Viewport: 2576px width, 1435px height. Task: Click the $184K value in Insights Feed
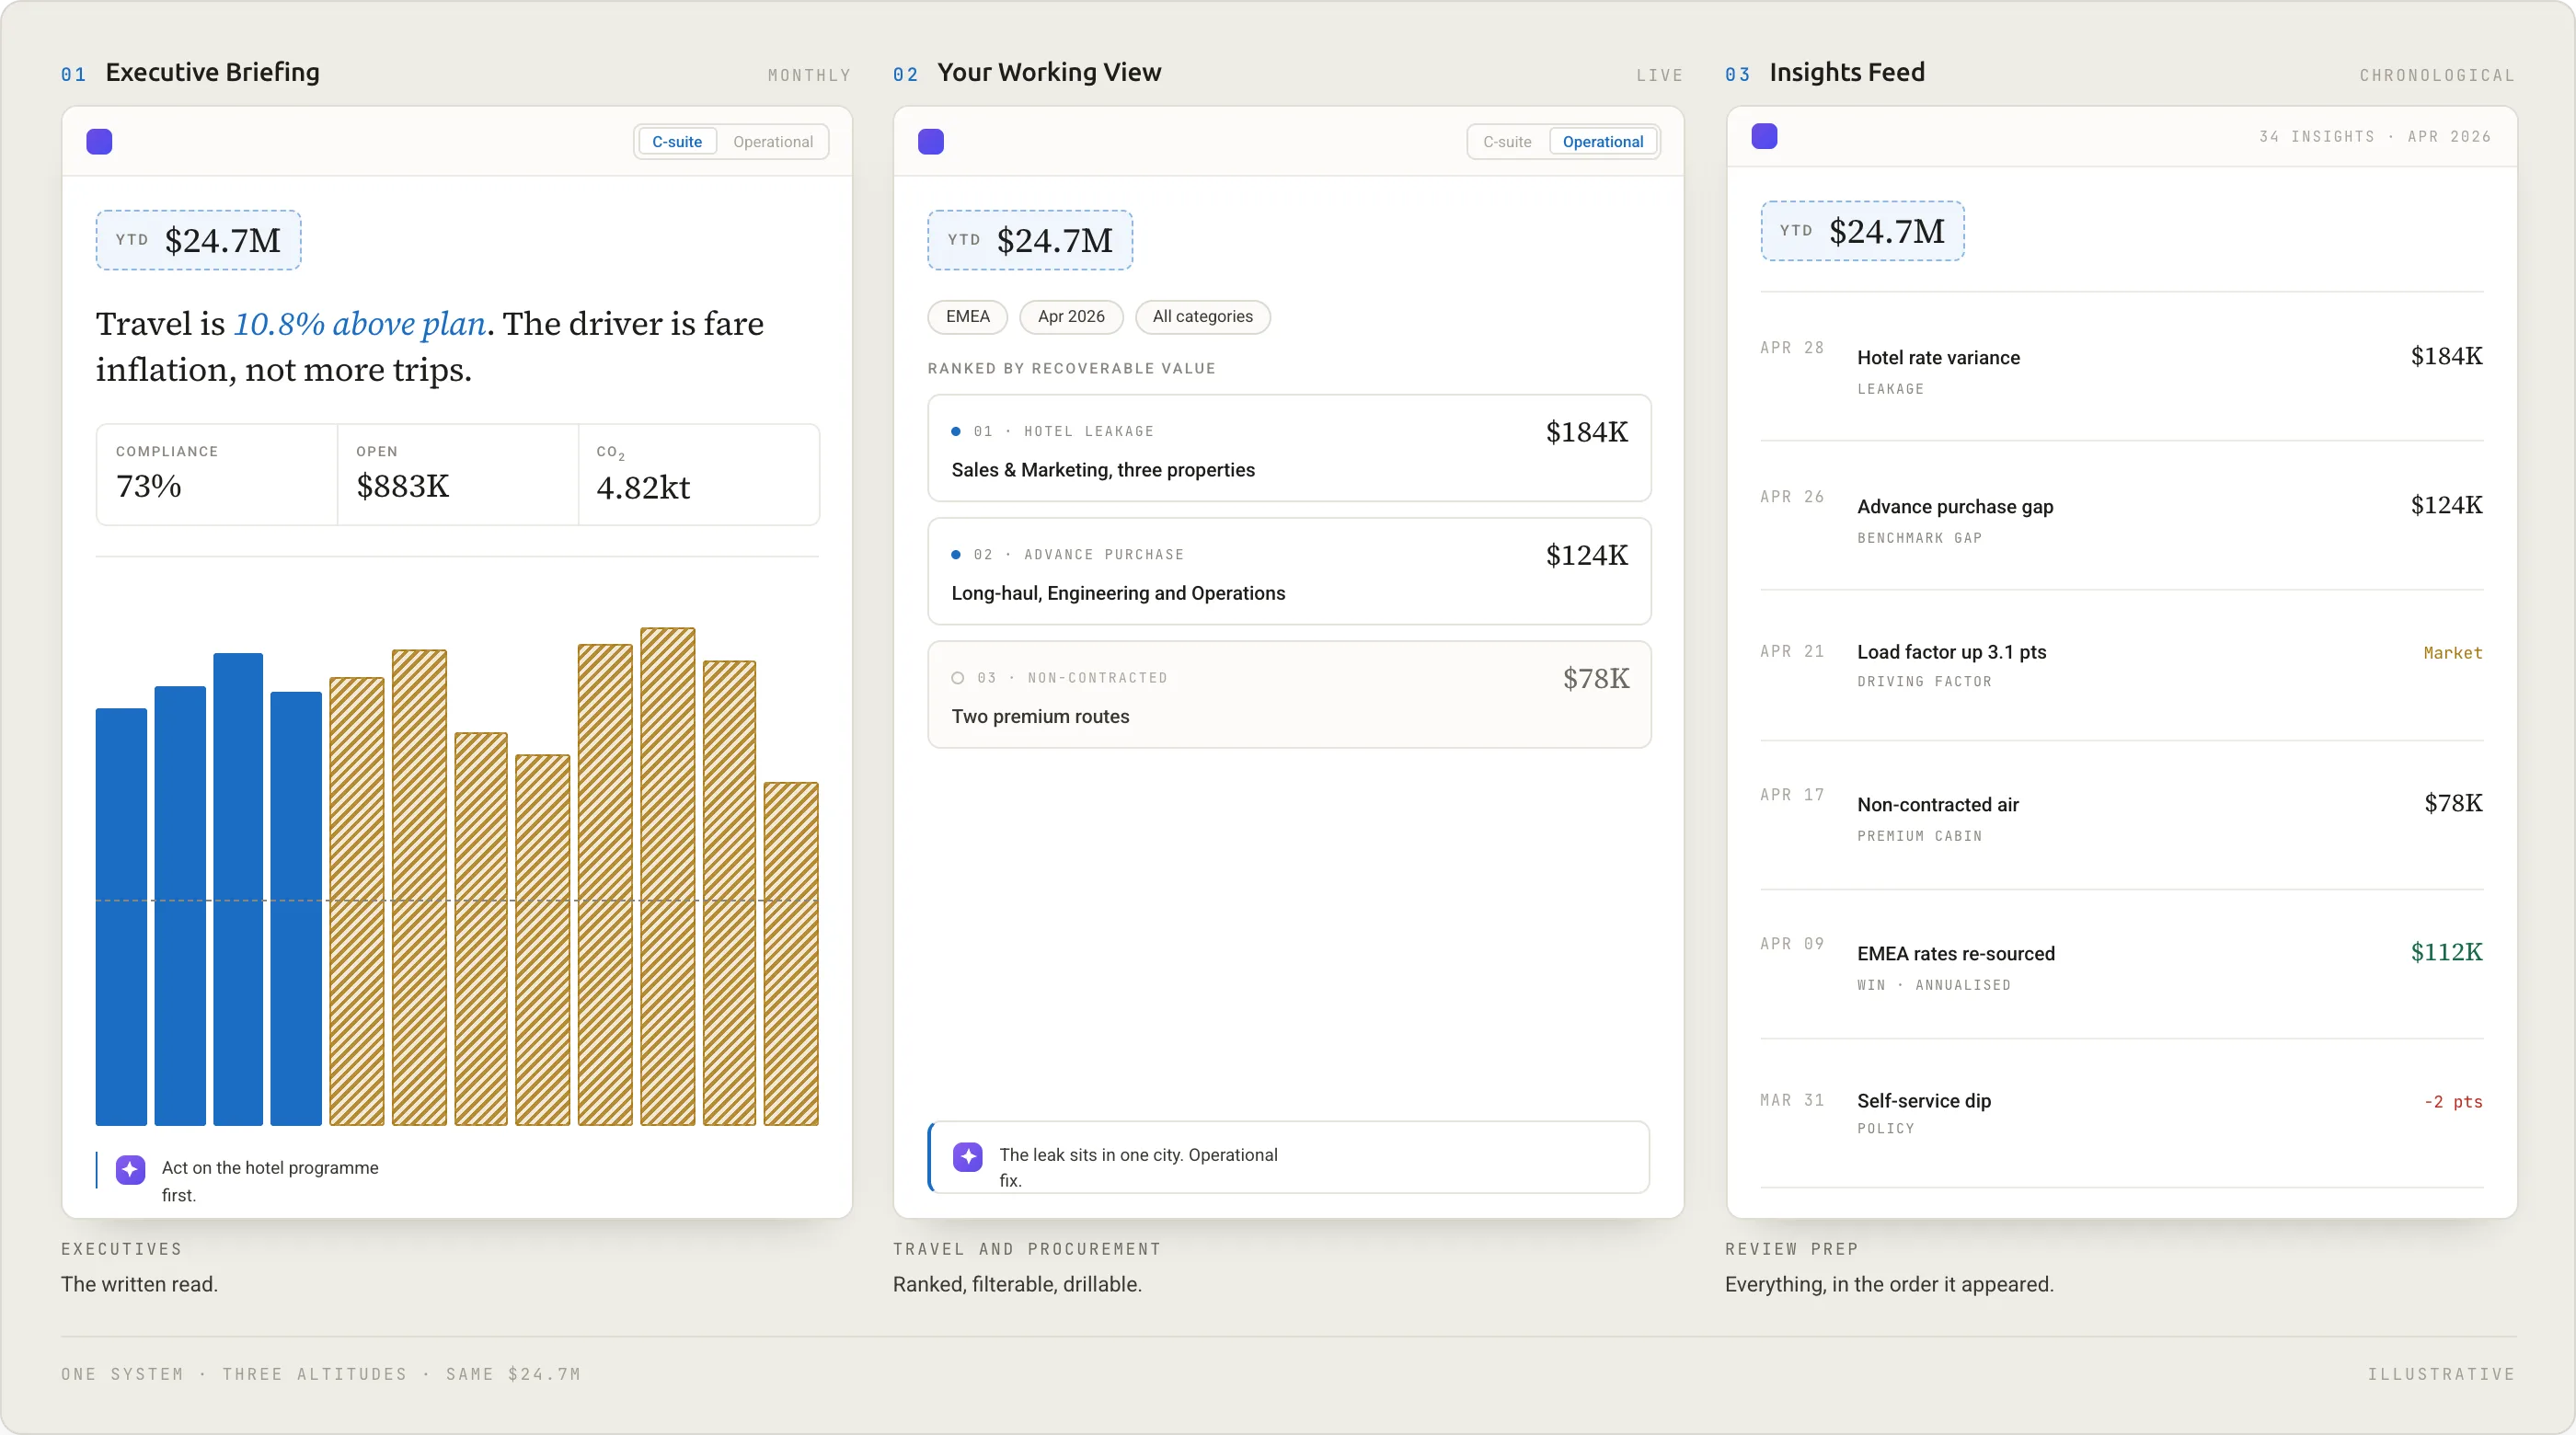pyautogui.click(x=2446, y=357)
